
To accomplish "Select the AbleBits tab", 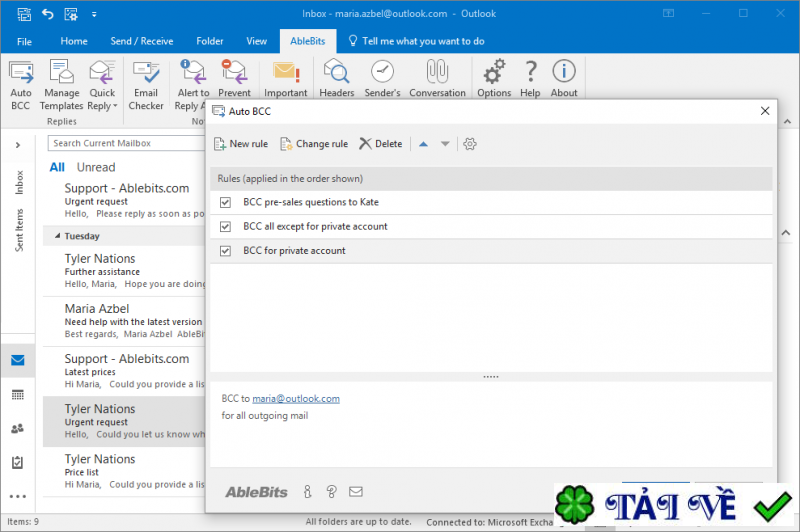I will tap(308, 41).
